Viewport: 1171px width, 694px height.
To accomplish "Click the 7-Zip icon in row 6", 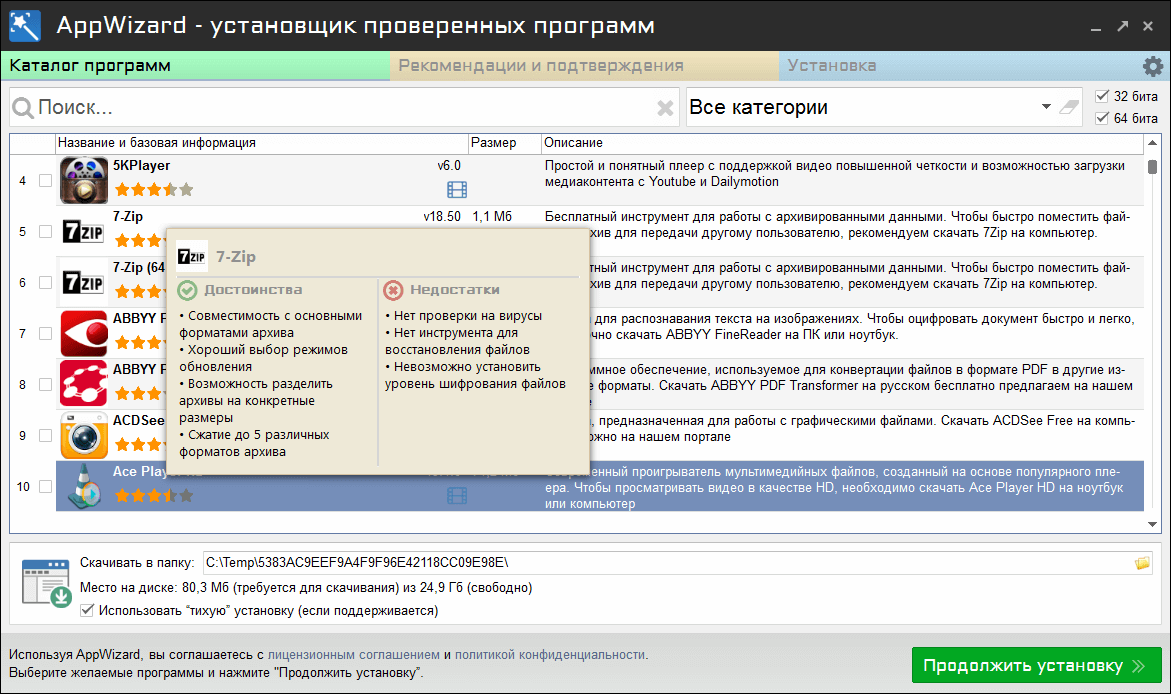I will [x=83, y=282].
